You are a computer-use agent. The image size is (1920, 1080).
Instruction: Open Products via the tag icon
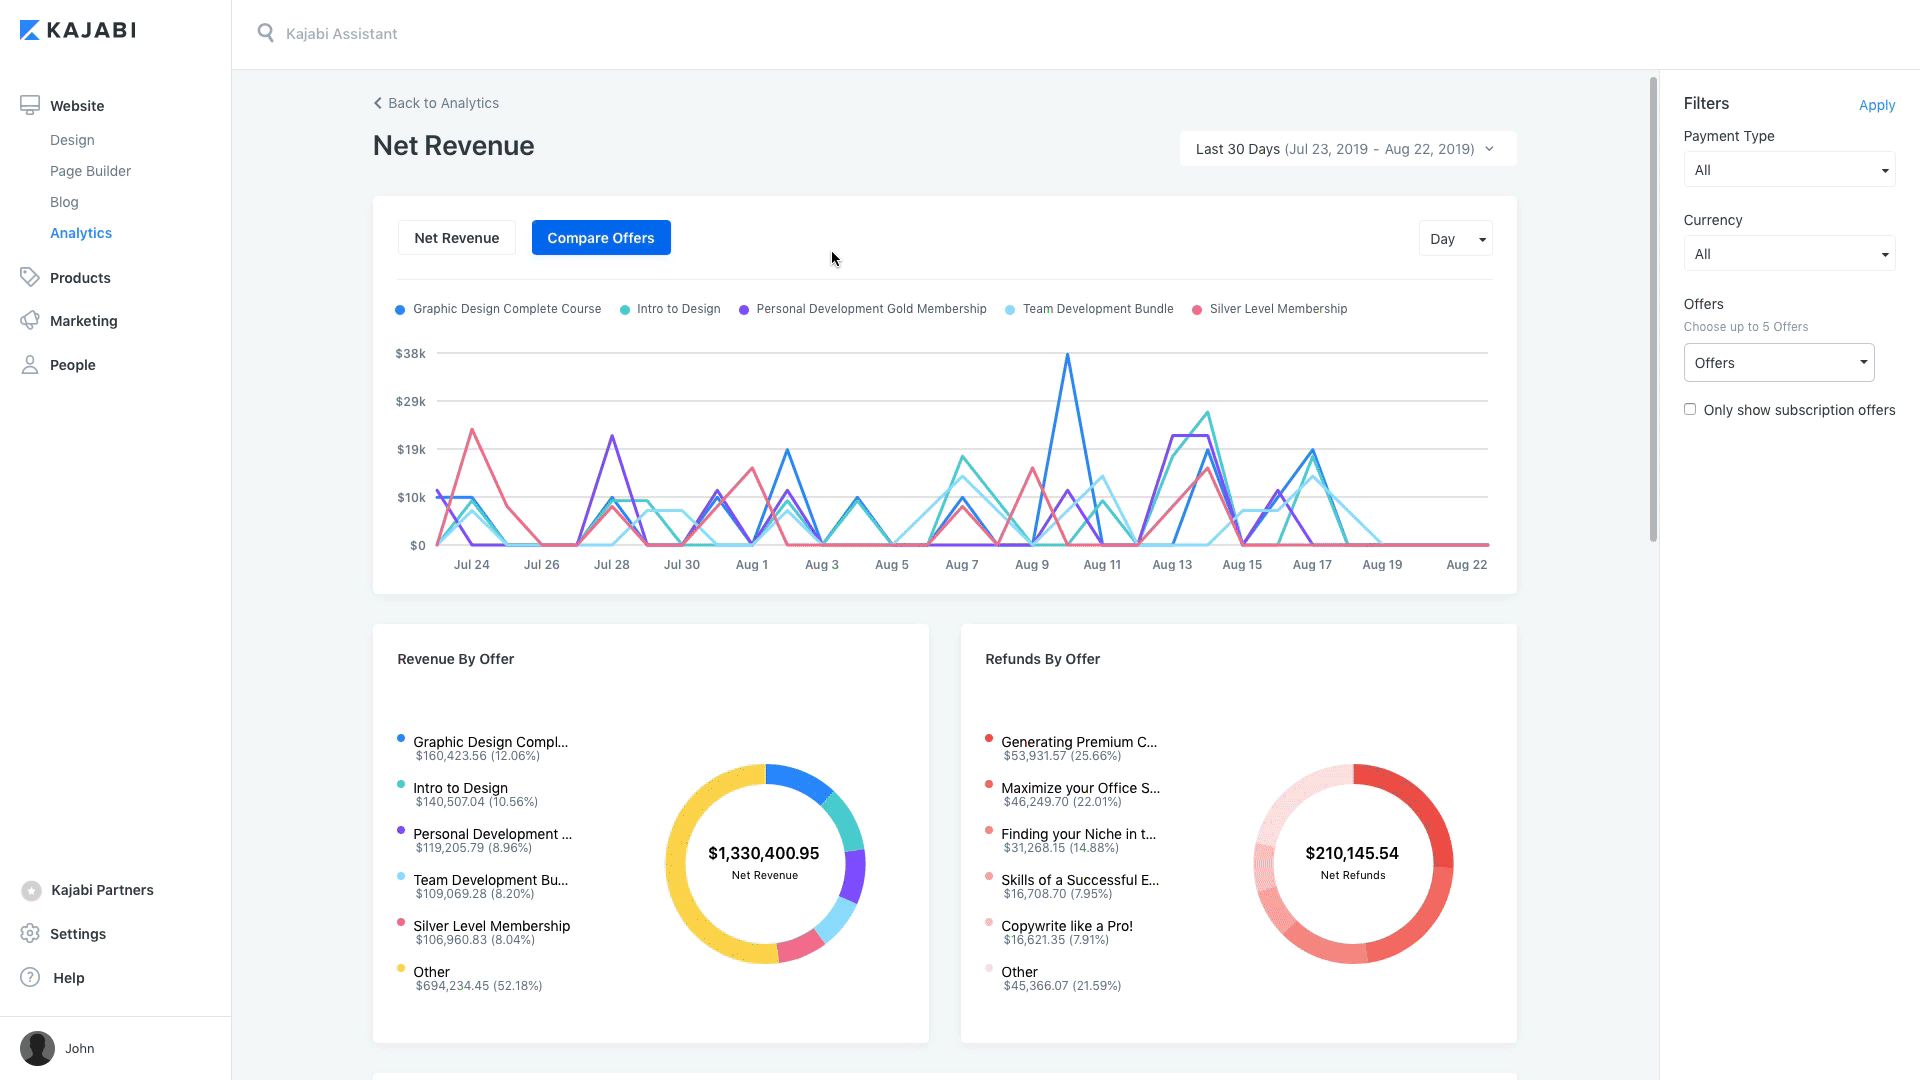[30, 277]
